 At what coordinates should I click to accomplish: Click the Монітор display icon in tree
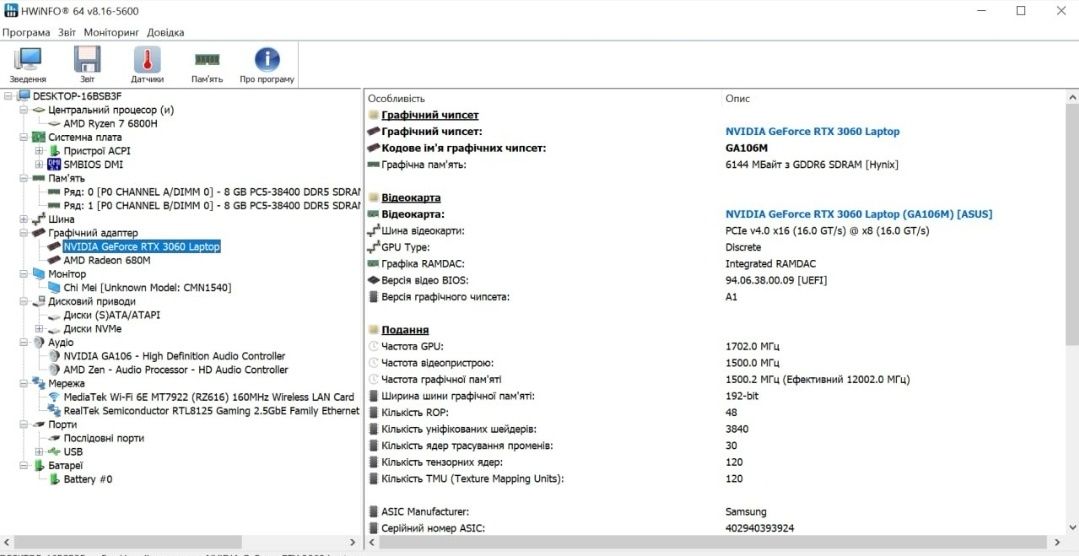point(39,274)
